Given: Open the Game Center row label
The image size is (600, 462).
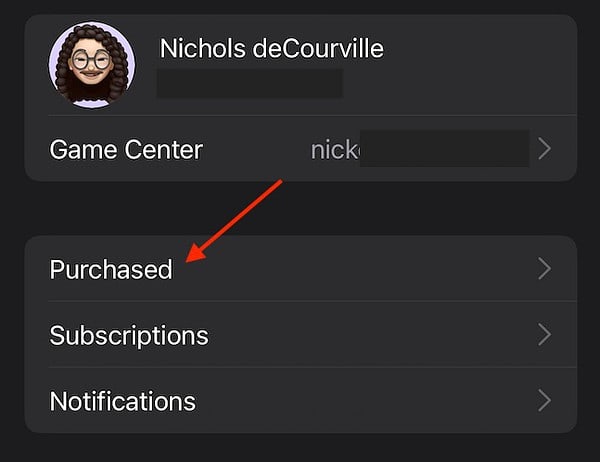Looking at the screenshot, I should 126,149.
